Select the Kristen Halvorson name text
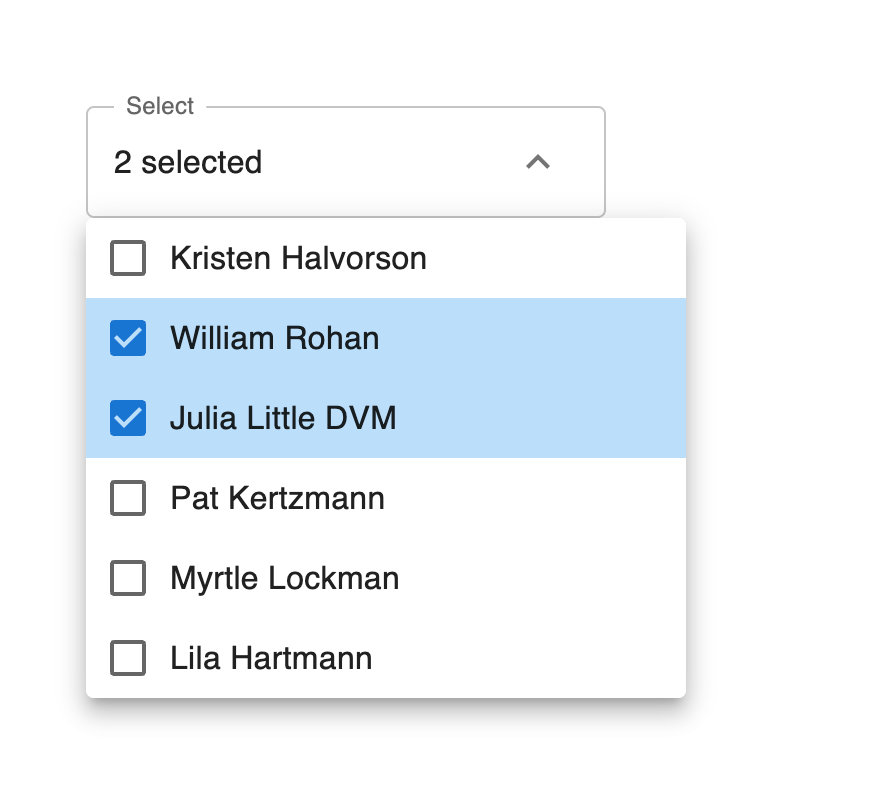The width and height of the screenshot is (880, 790). (x=298, y=258)
